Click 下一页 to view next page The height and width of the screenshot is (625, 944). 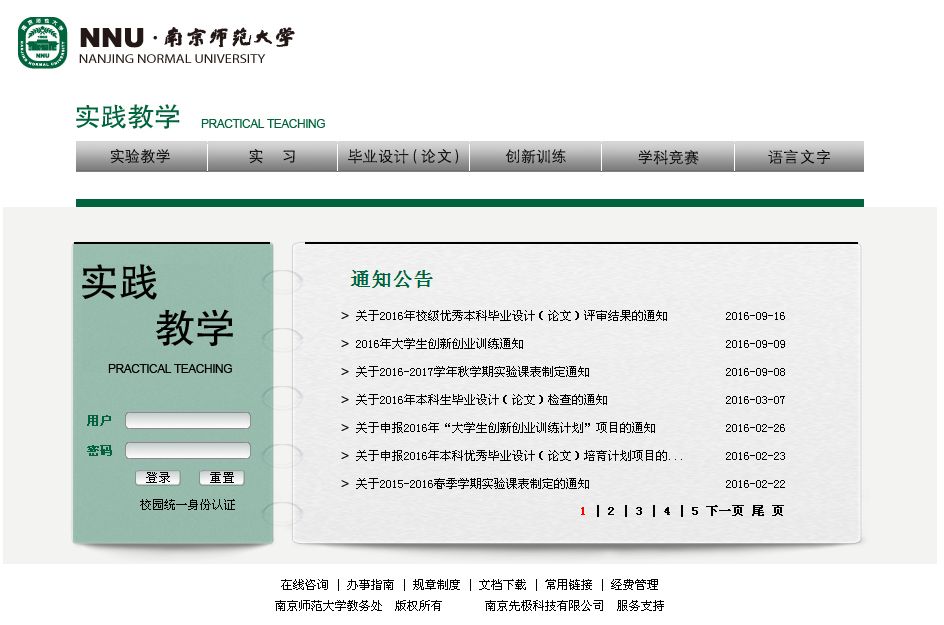(725, 511)
